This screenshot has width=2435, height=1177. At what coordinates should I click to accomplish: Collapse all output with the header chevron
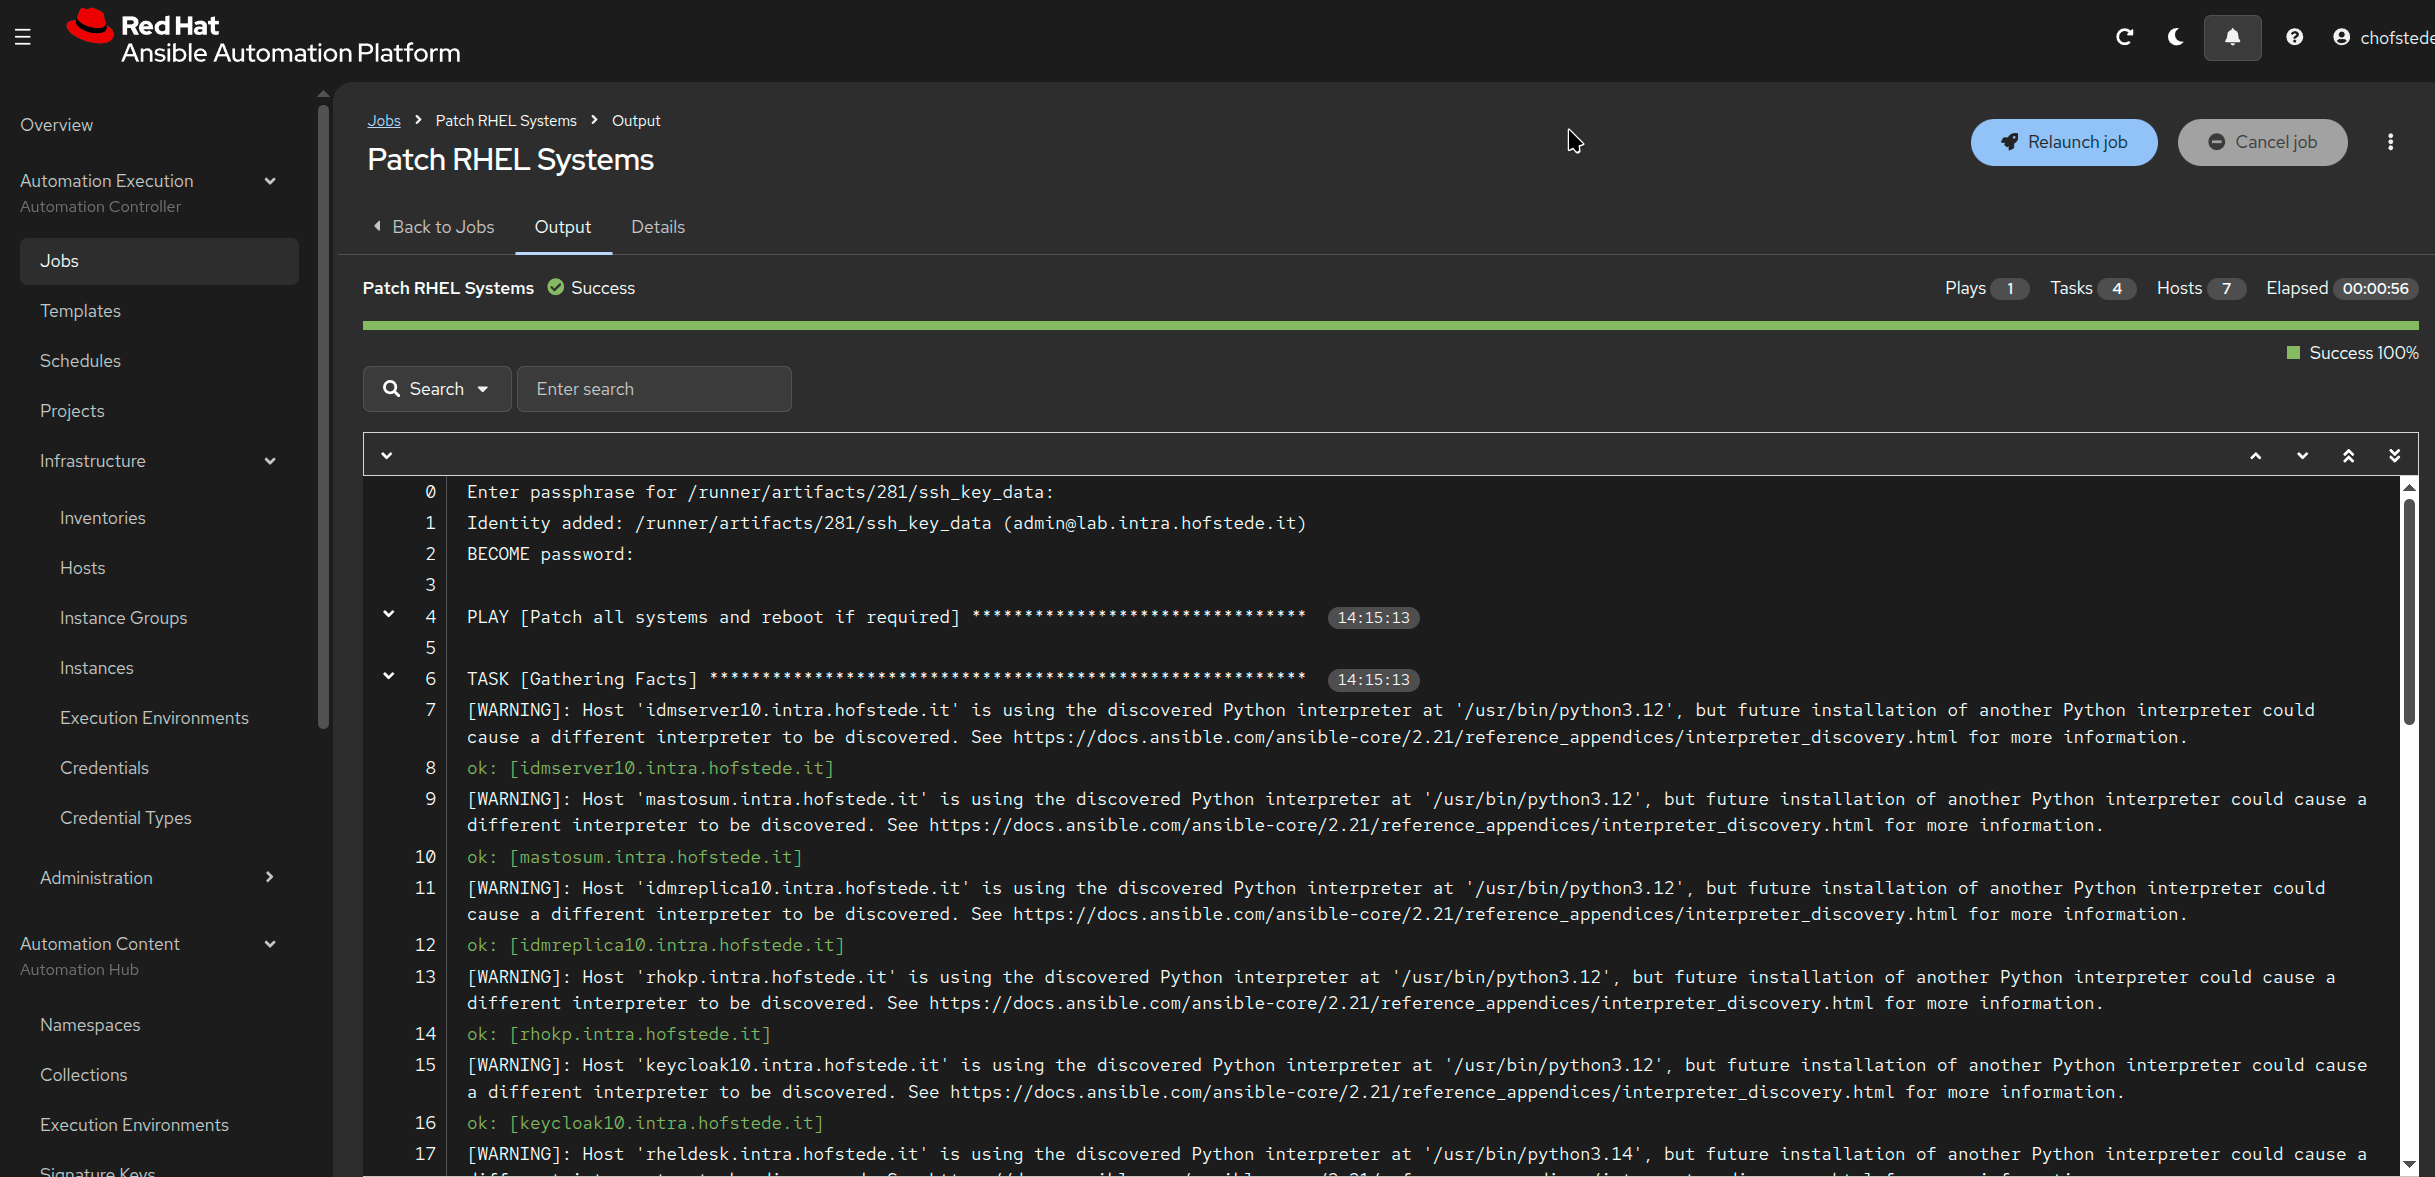coord(387,455)
